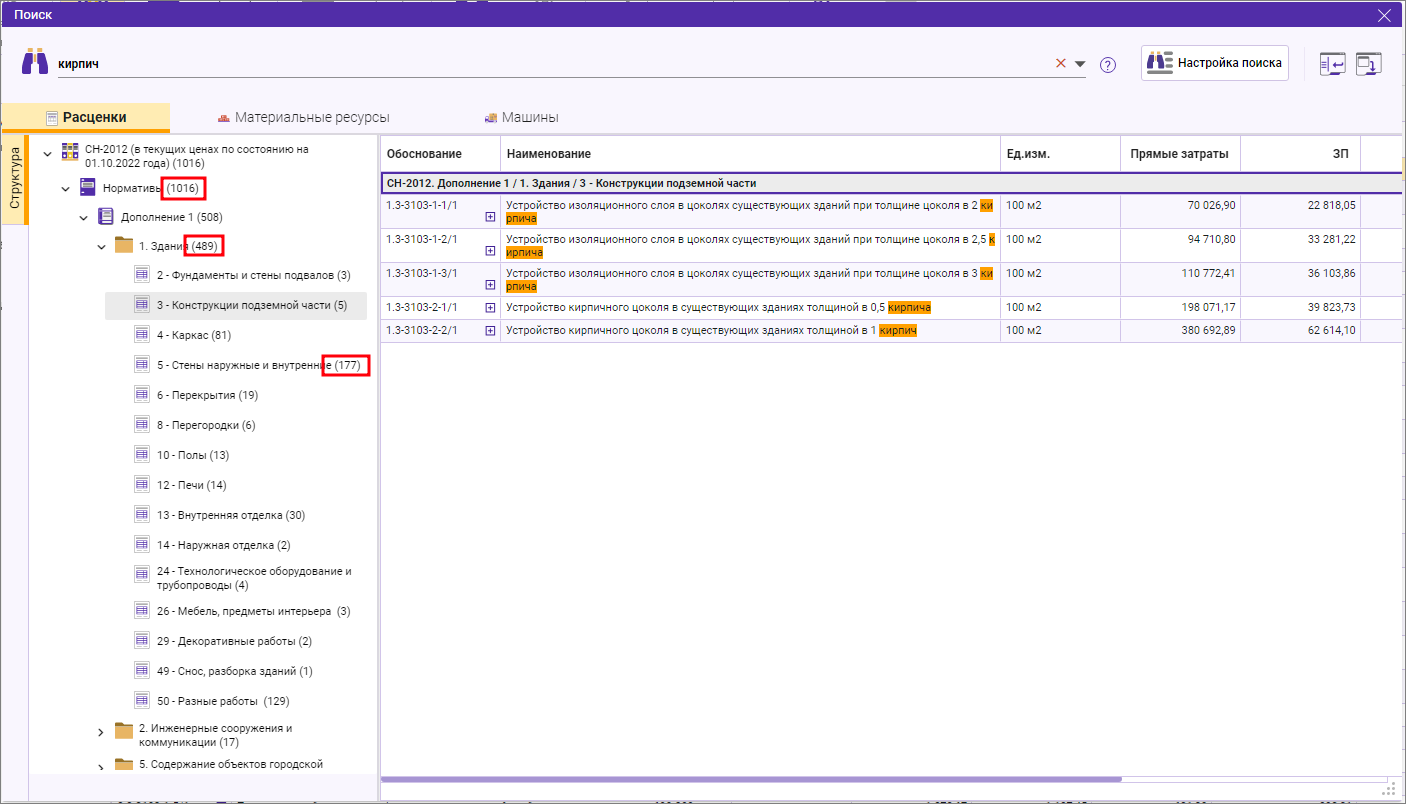This screenshot has width=1406, height=804.
Task: Switch to the 'Машины' tab
Action: pos(520,117)
